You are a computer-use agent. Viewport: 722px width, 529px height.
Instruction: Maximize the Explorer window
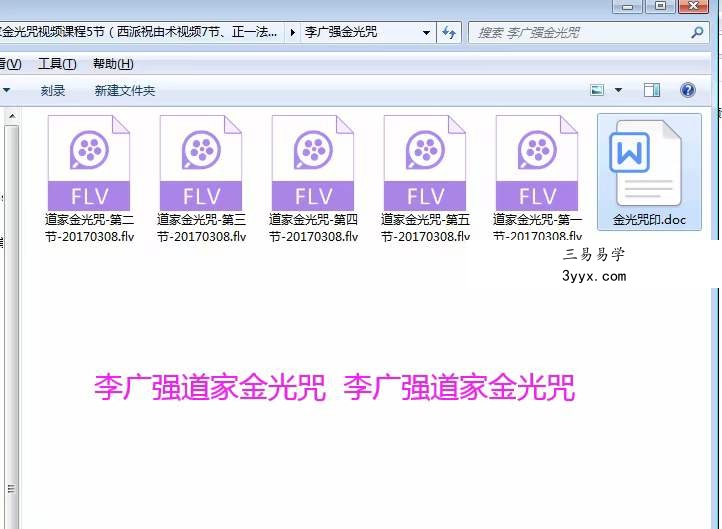[660, 6]
